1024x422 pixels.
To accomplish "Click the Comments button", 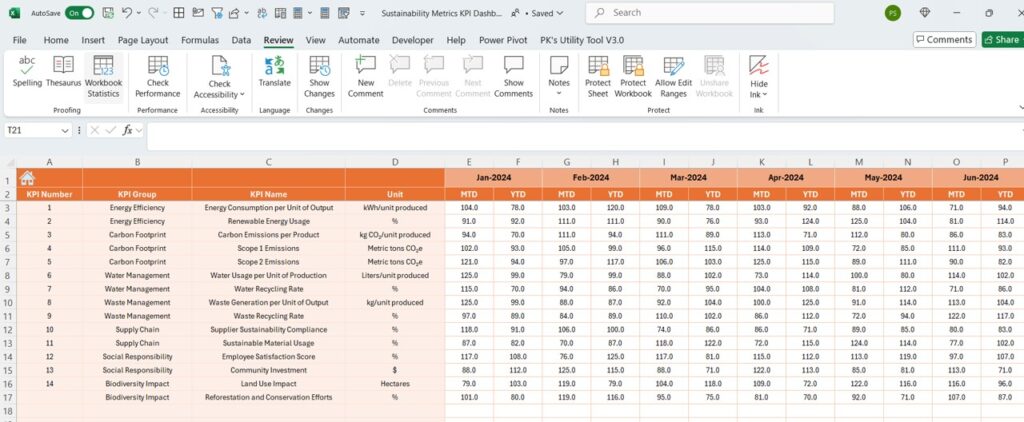I will pyautogui.click(x=944, y=39).
